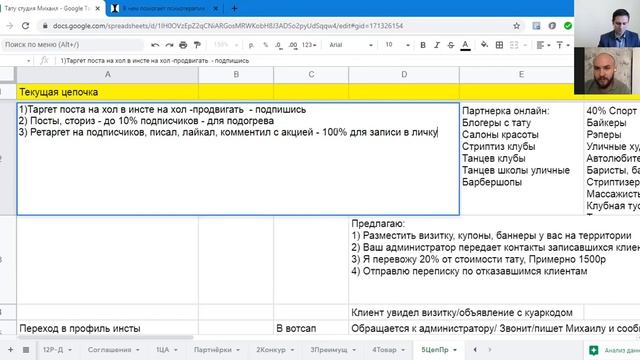
Task: Open name box dropdown arrow
Action: pos(28,61)
